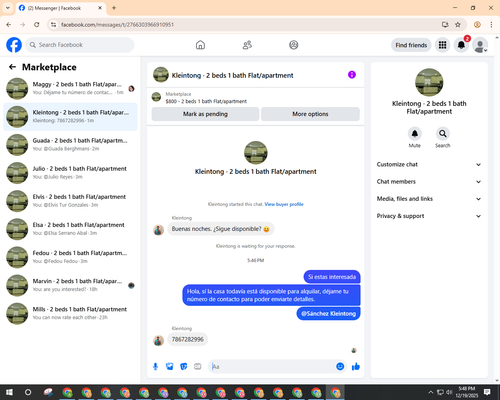Open Fedou conversation in list

70,257
